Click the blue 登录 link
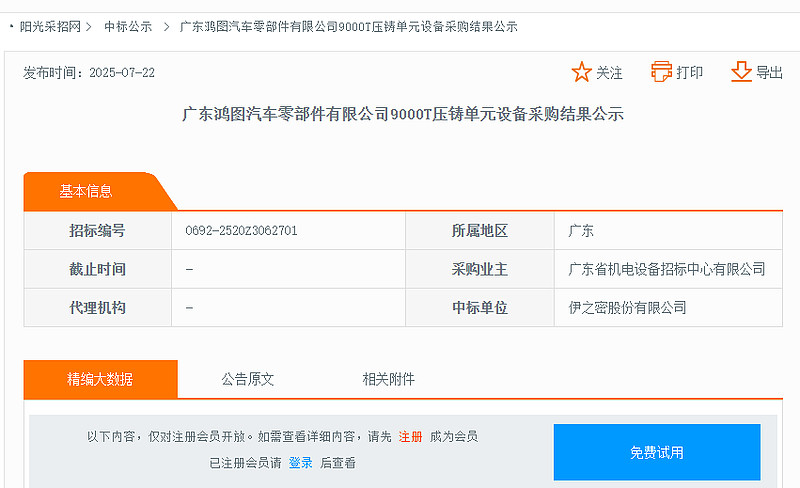 click(301, 463)
